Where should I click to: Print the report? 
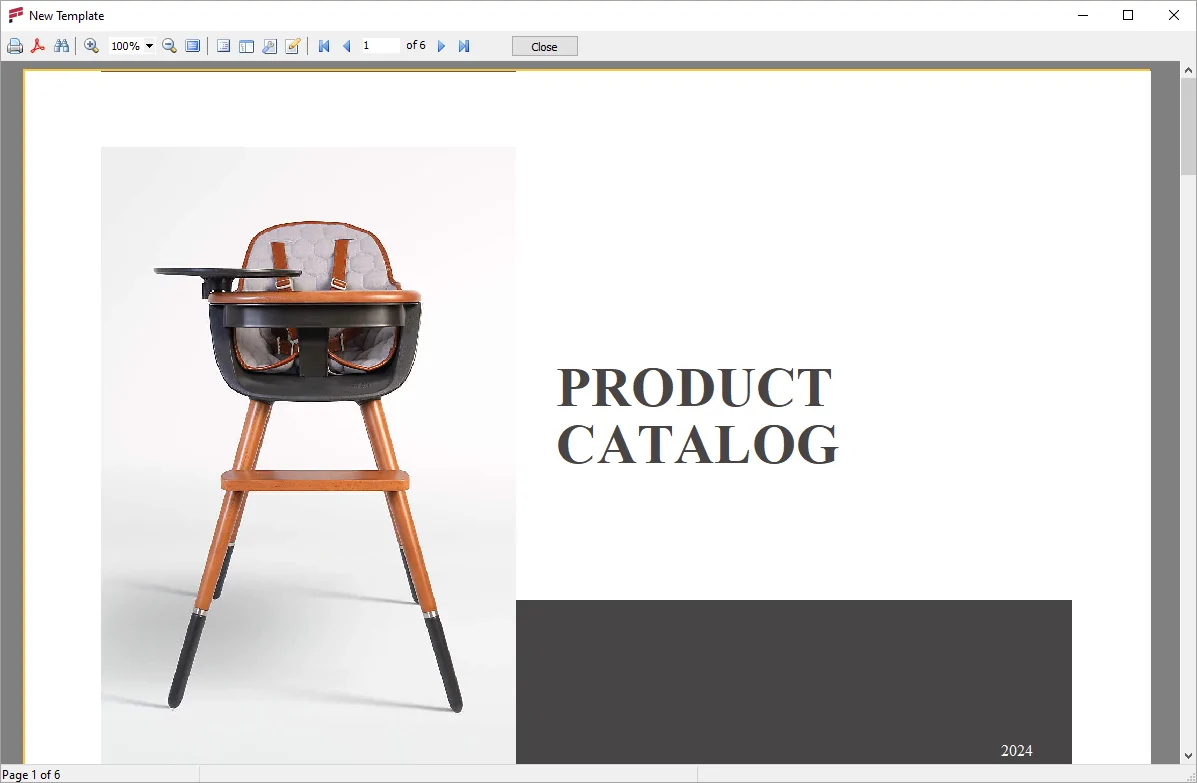click(x=15, y=45)
